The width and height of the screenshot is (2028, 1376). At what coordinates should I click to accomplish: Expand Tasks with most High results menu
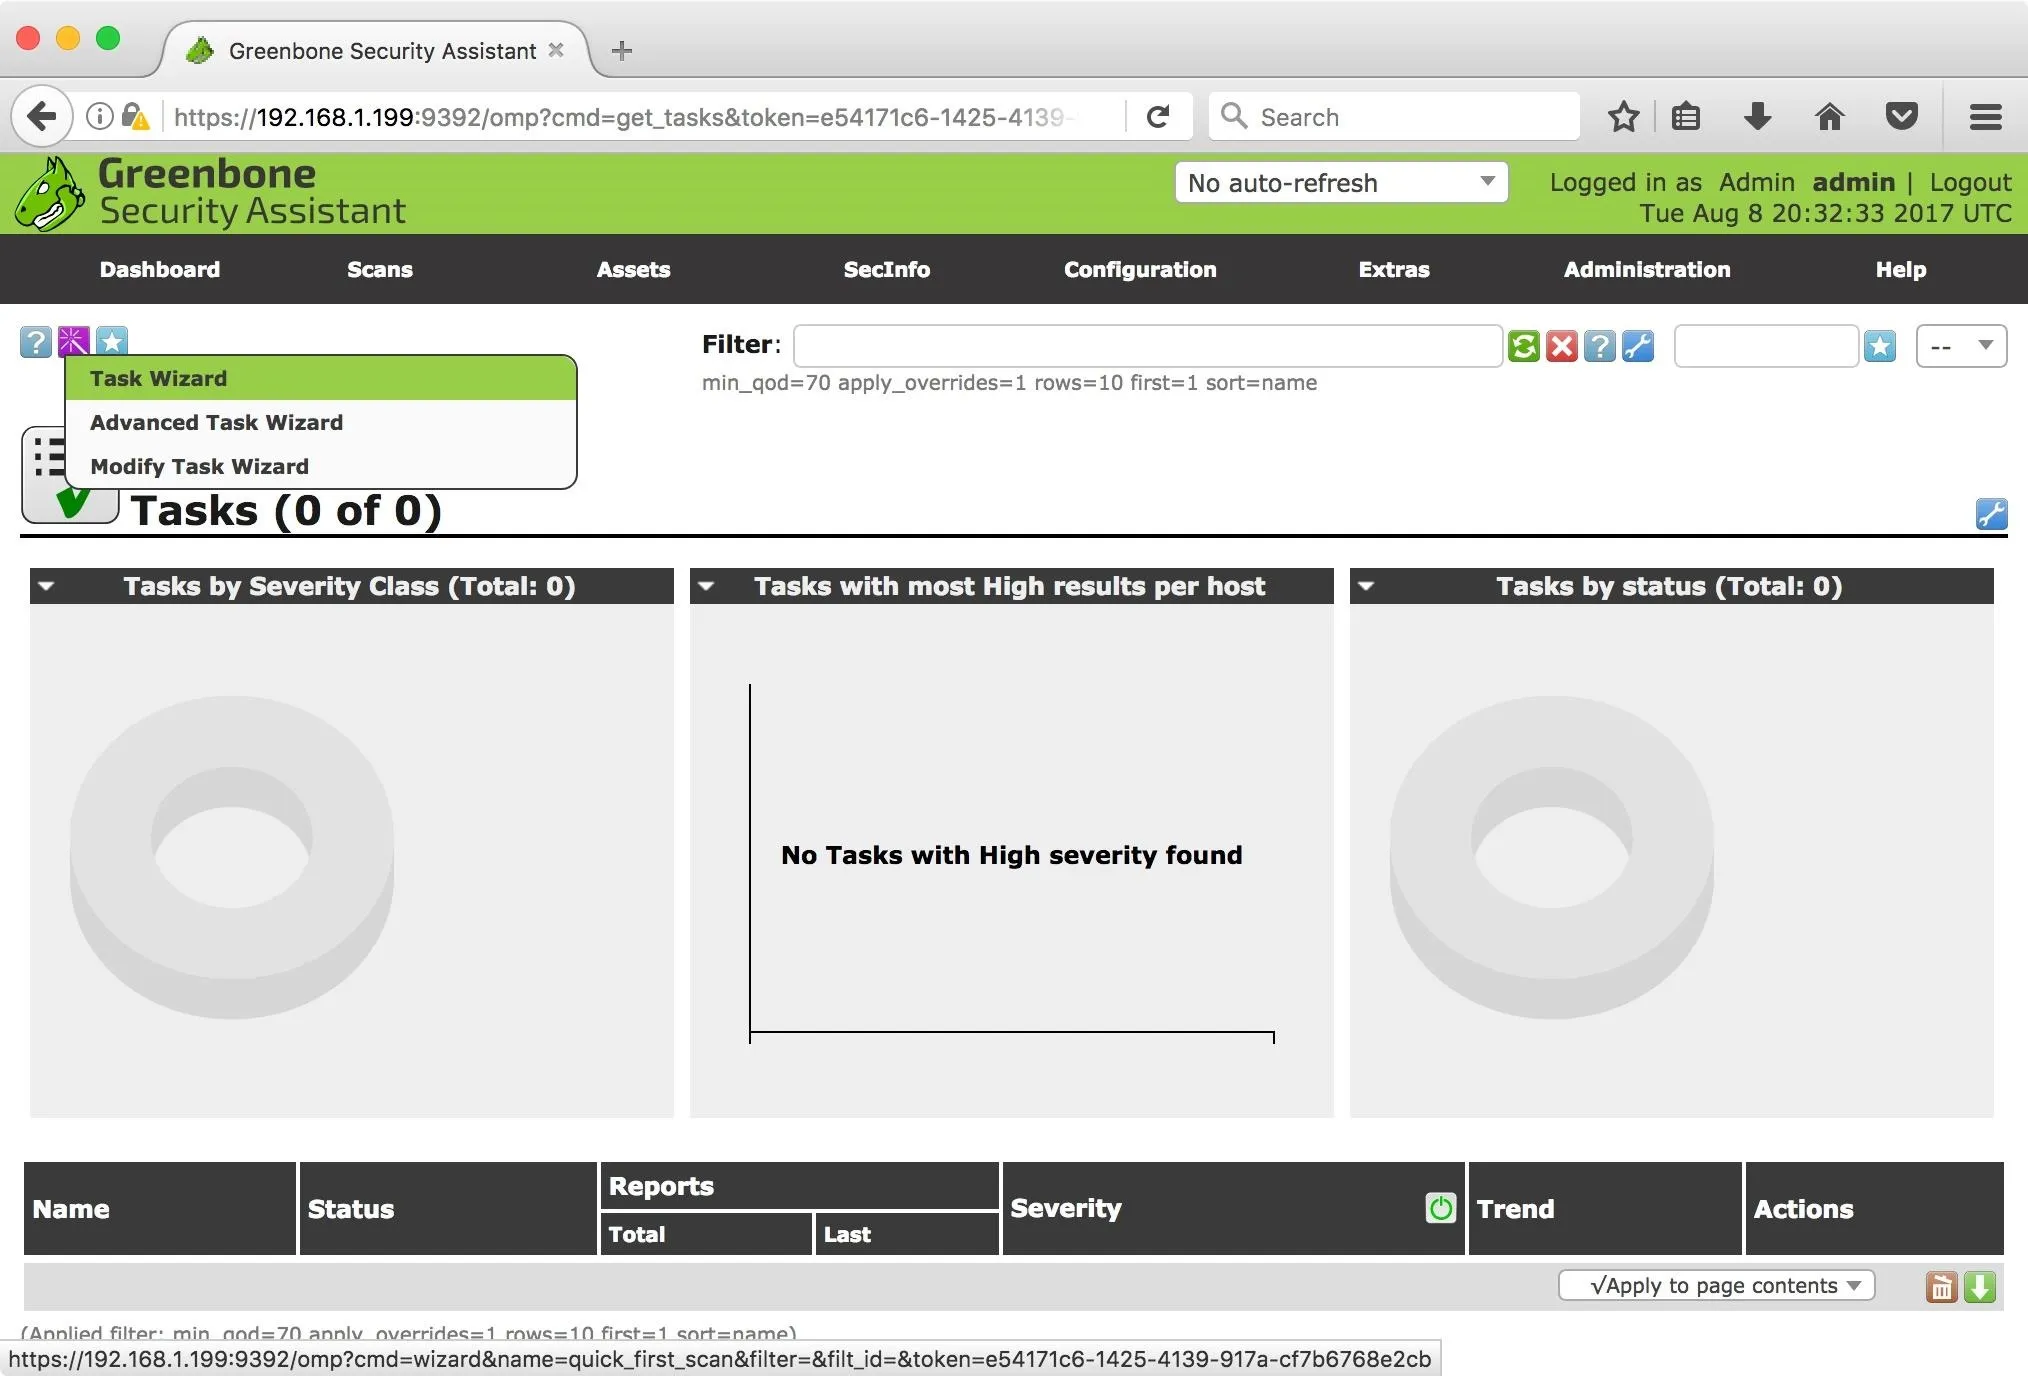tap(706, 586)
